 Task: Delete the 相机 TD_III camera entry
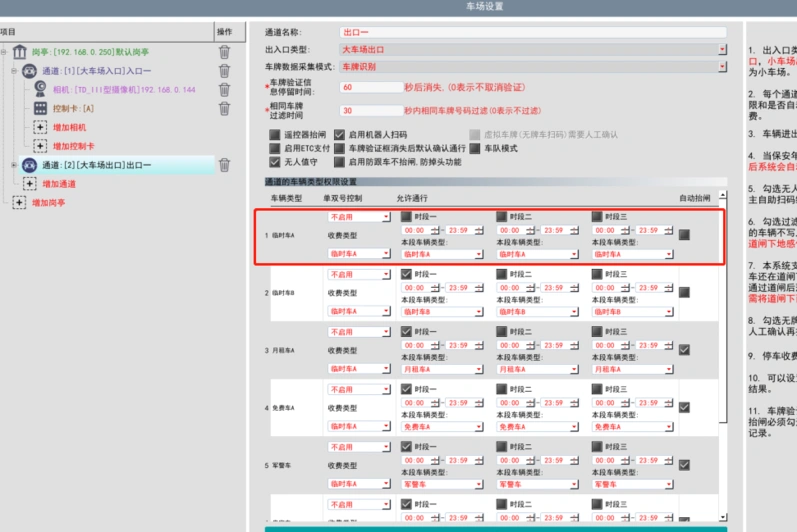pos(224,89)
